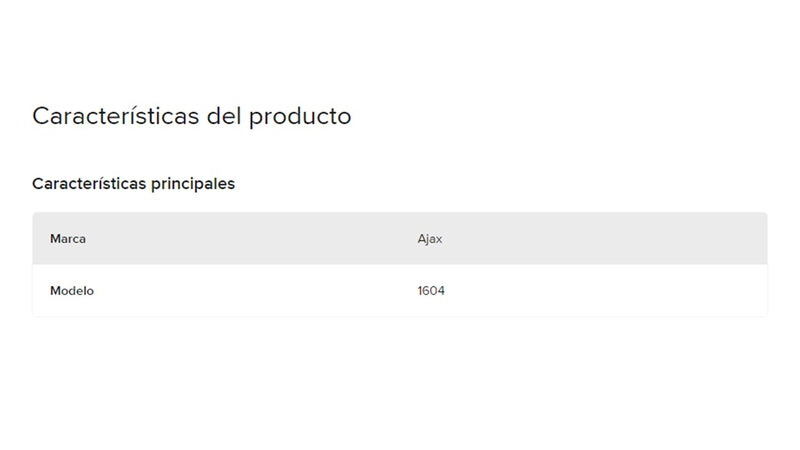Click the capital M in "Modelo"
This screenshot has height=450, width=800.
click(55, 291)
